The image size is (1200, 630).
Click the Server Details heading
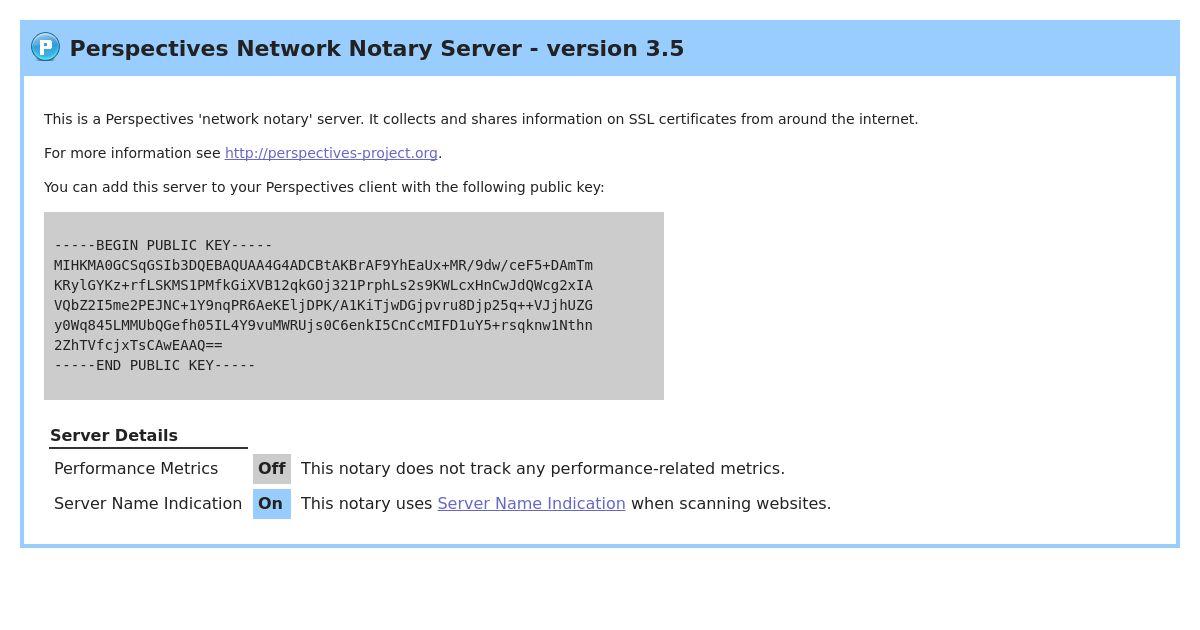(114, 435)
